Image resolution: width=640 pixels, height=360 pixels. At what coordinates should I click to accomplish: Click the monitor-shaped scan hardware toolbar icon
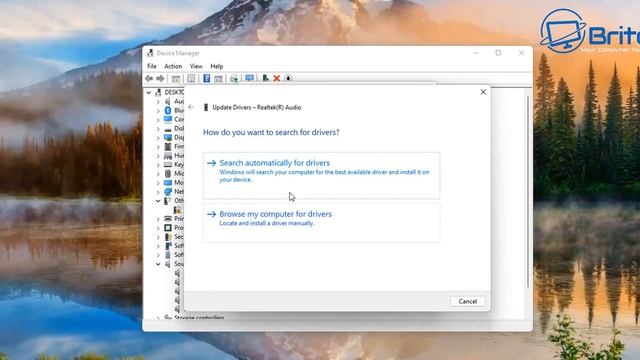tap(249, 78)
